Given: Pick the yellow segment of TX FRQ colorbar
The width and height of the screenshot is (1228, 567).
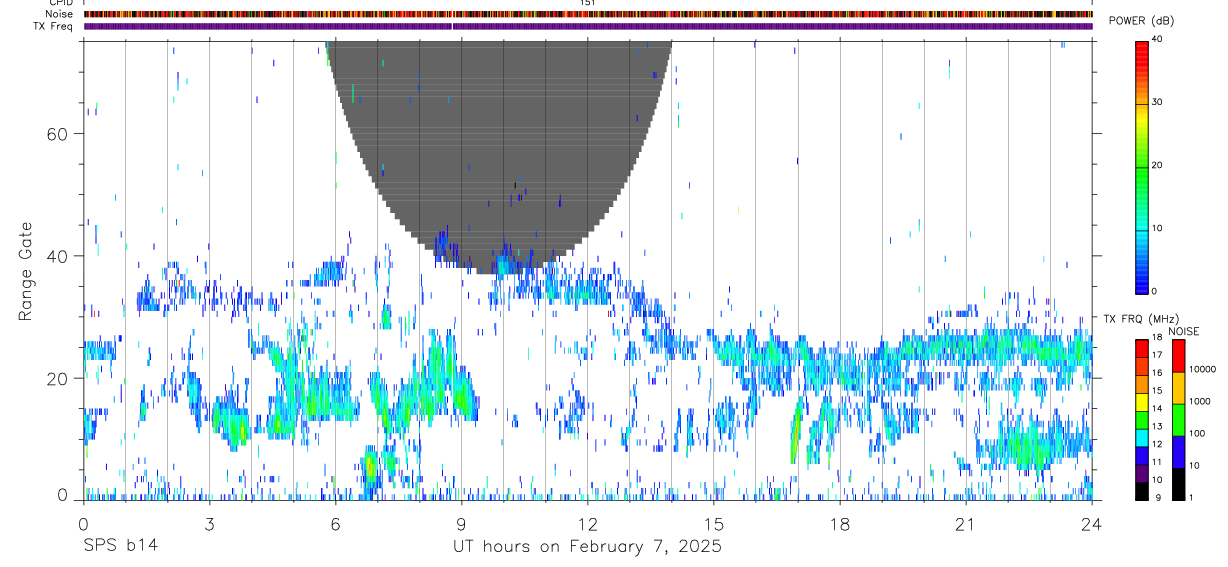Looking at the screenshot, I should pyautogui.click(x=1142, y=402).
